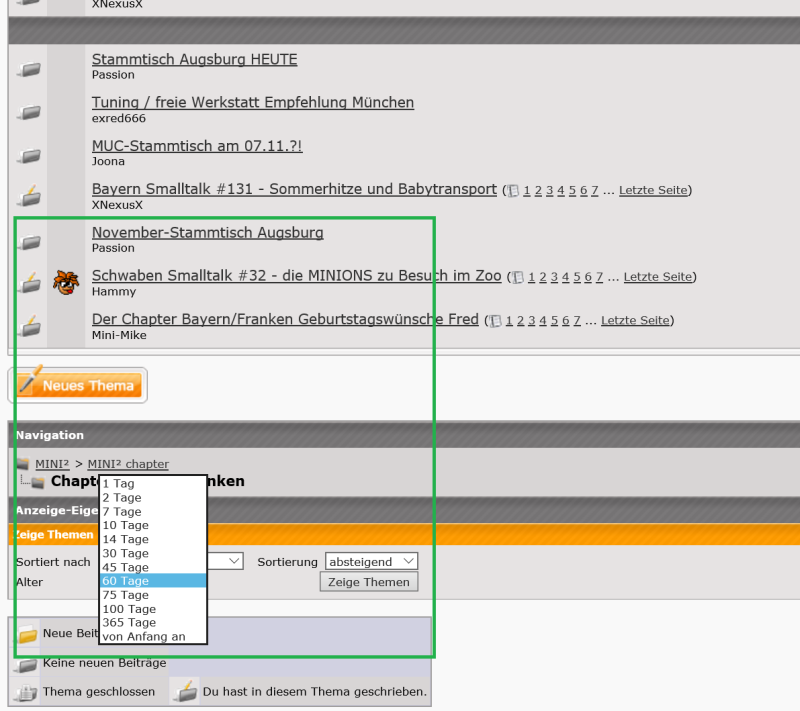
Task: Open the Sortierung absteigend dropdown
Action: (x=371, y=562)
